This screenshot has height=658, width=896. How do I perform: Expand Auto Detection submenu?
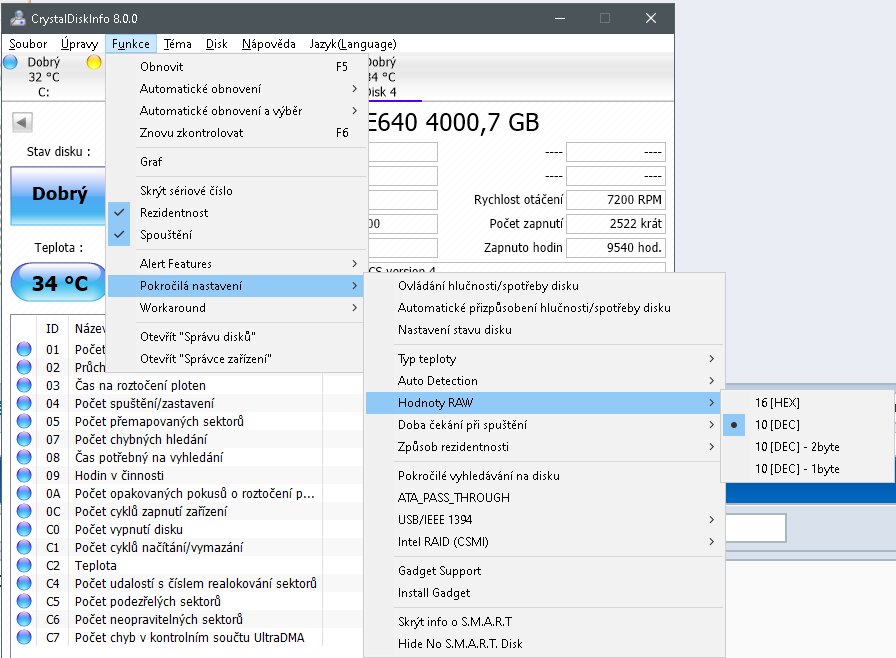[x=545, y=380]
